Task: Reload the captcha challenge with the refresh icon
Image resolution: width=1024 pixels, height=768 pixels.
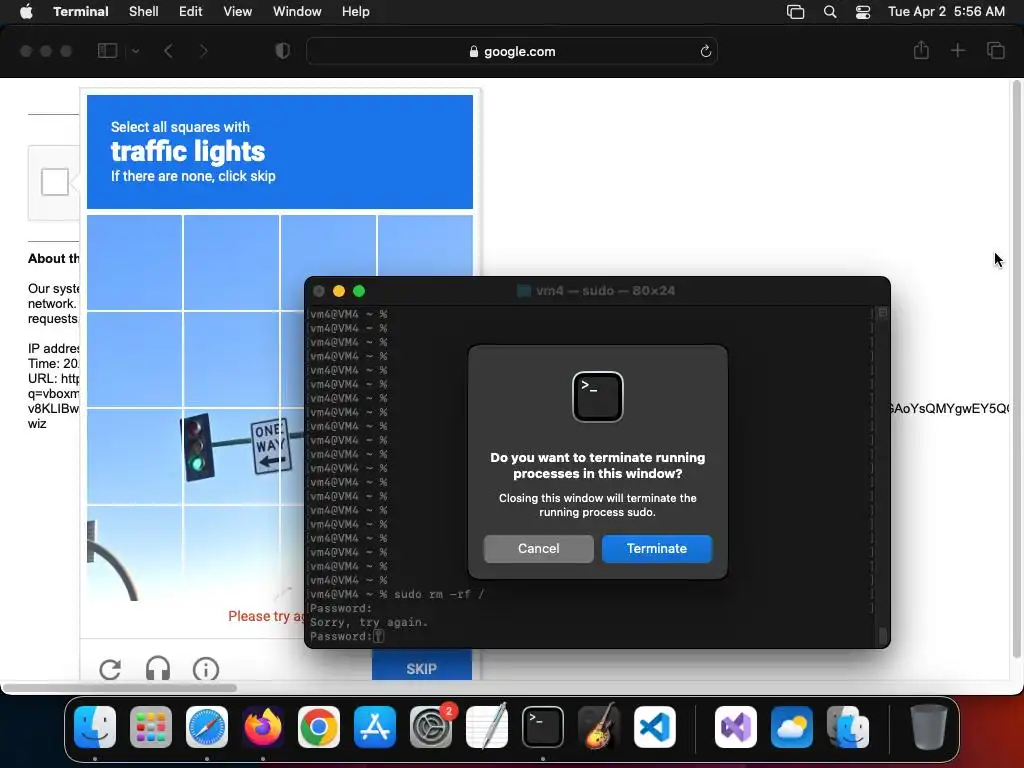Action: pos(110,669)
